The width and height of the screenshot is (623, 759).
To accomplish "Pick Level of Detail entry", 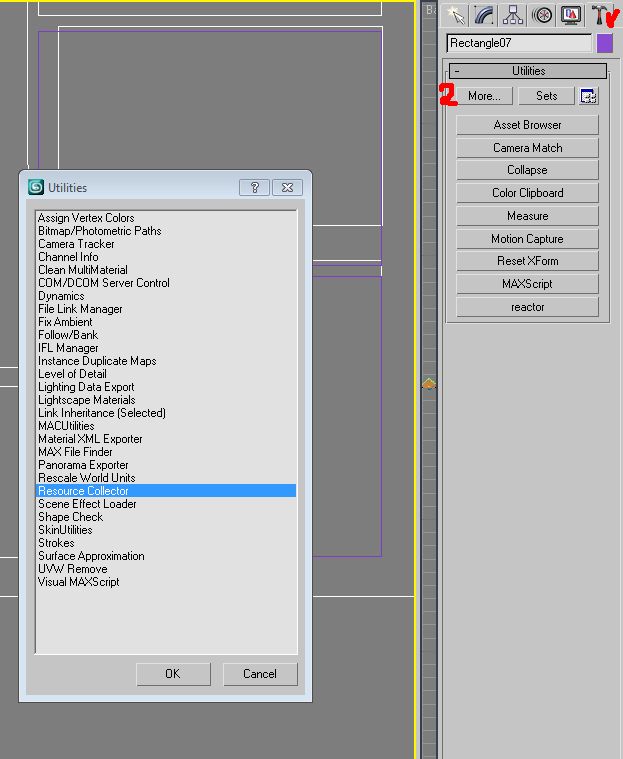I will [x=166, y=374].
